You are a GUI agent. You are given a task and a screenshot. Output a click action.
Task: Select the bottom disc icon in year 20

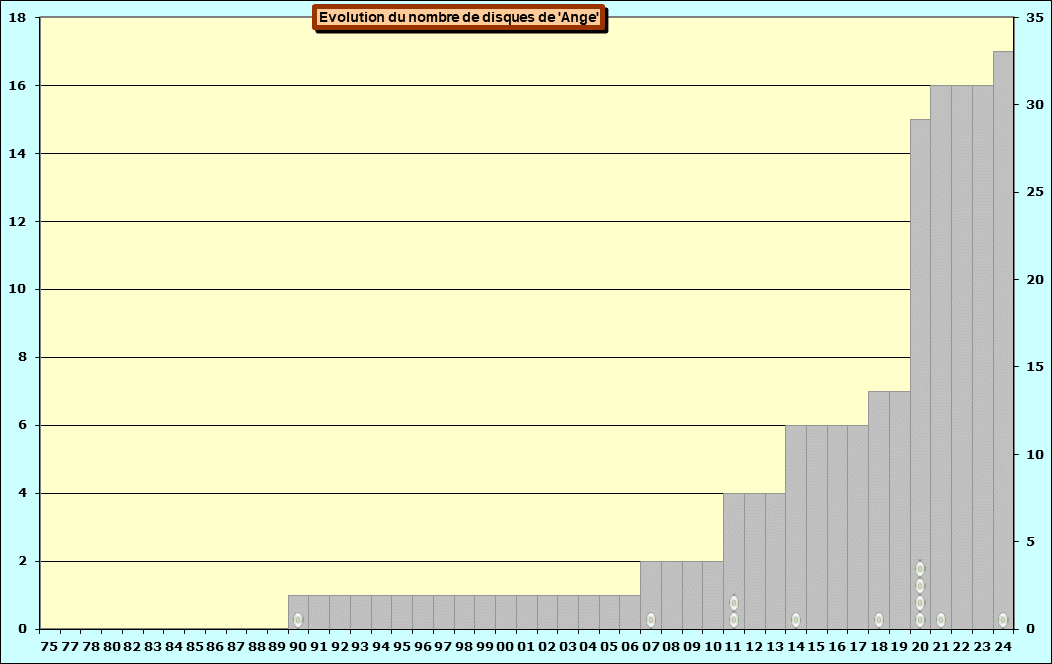(x=920, y=620)
